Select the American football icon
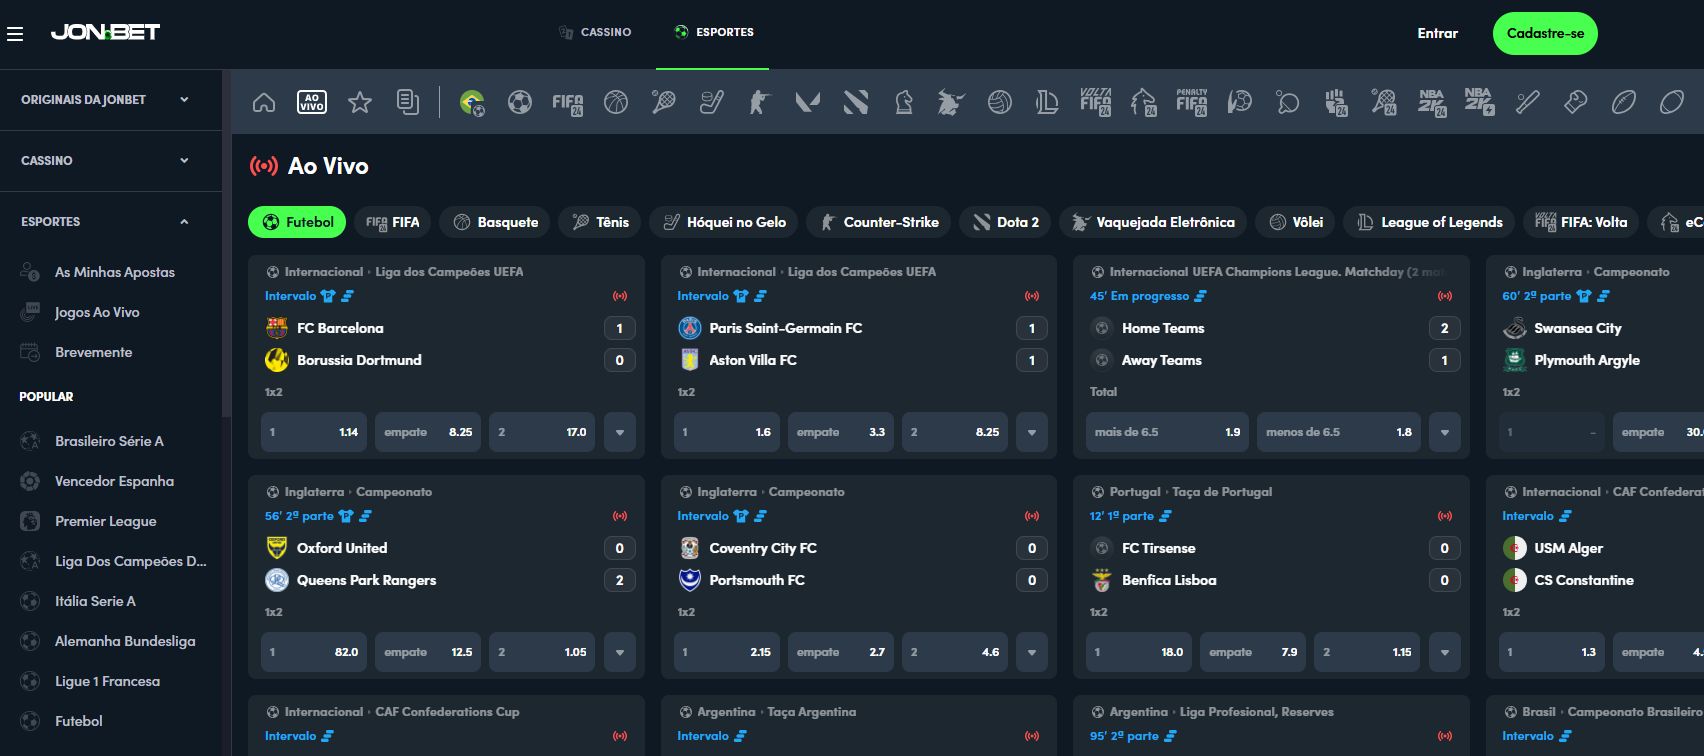Screen dimensions: 1704x756 1624,102
